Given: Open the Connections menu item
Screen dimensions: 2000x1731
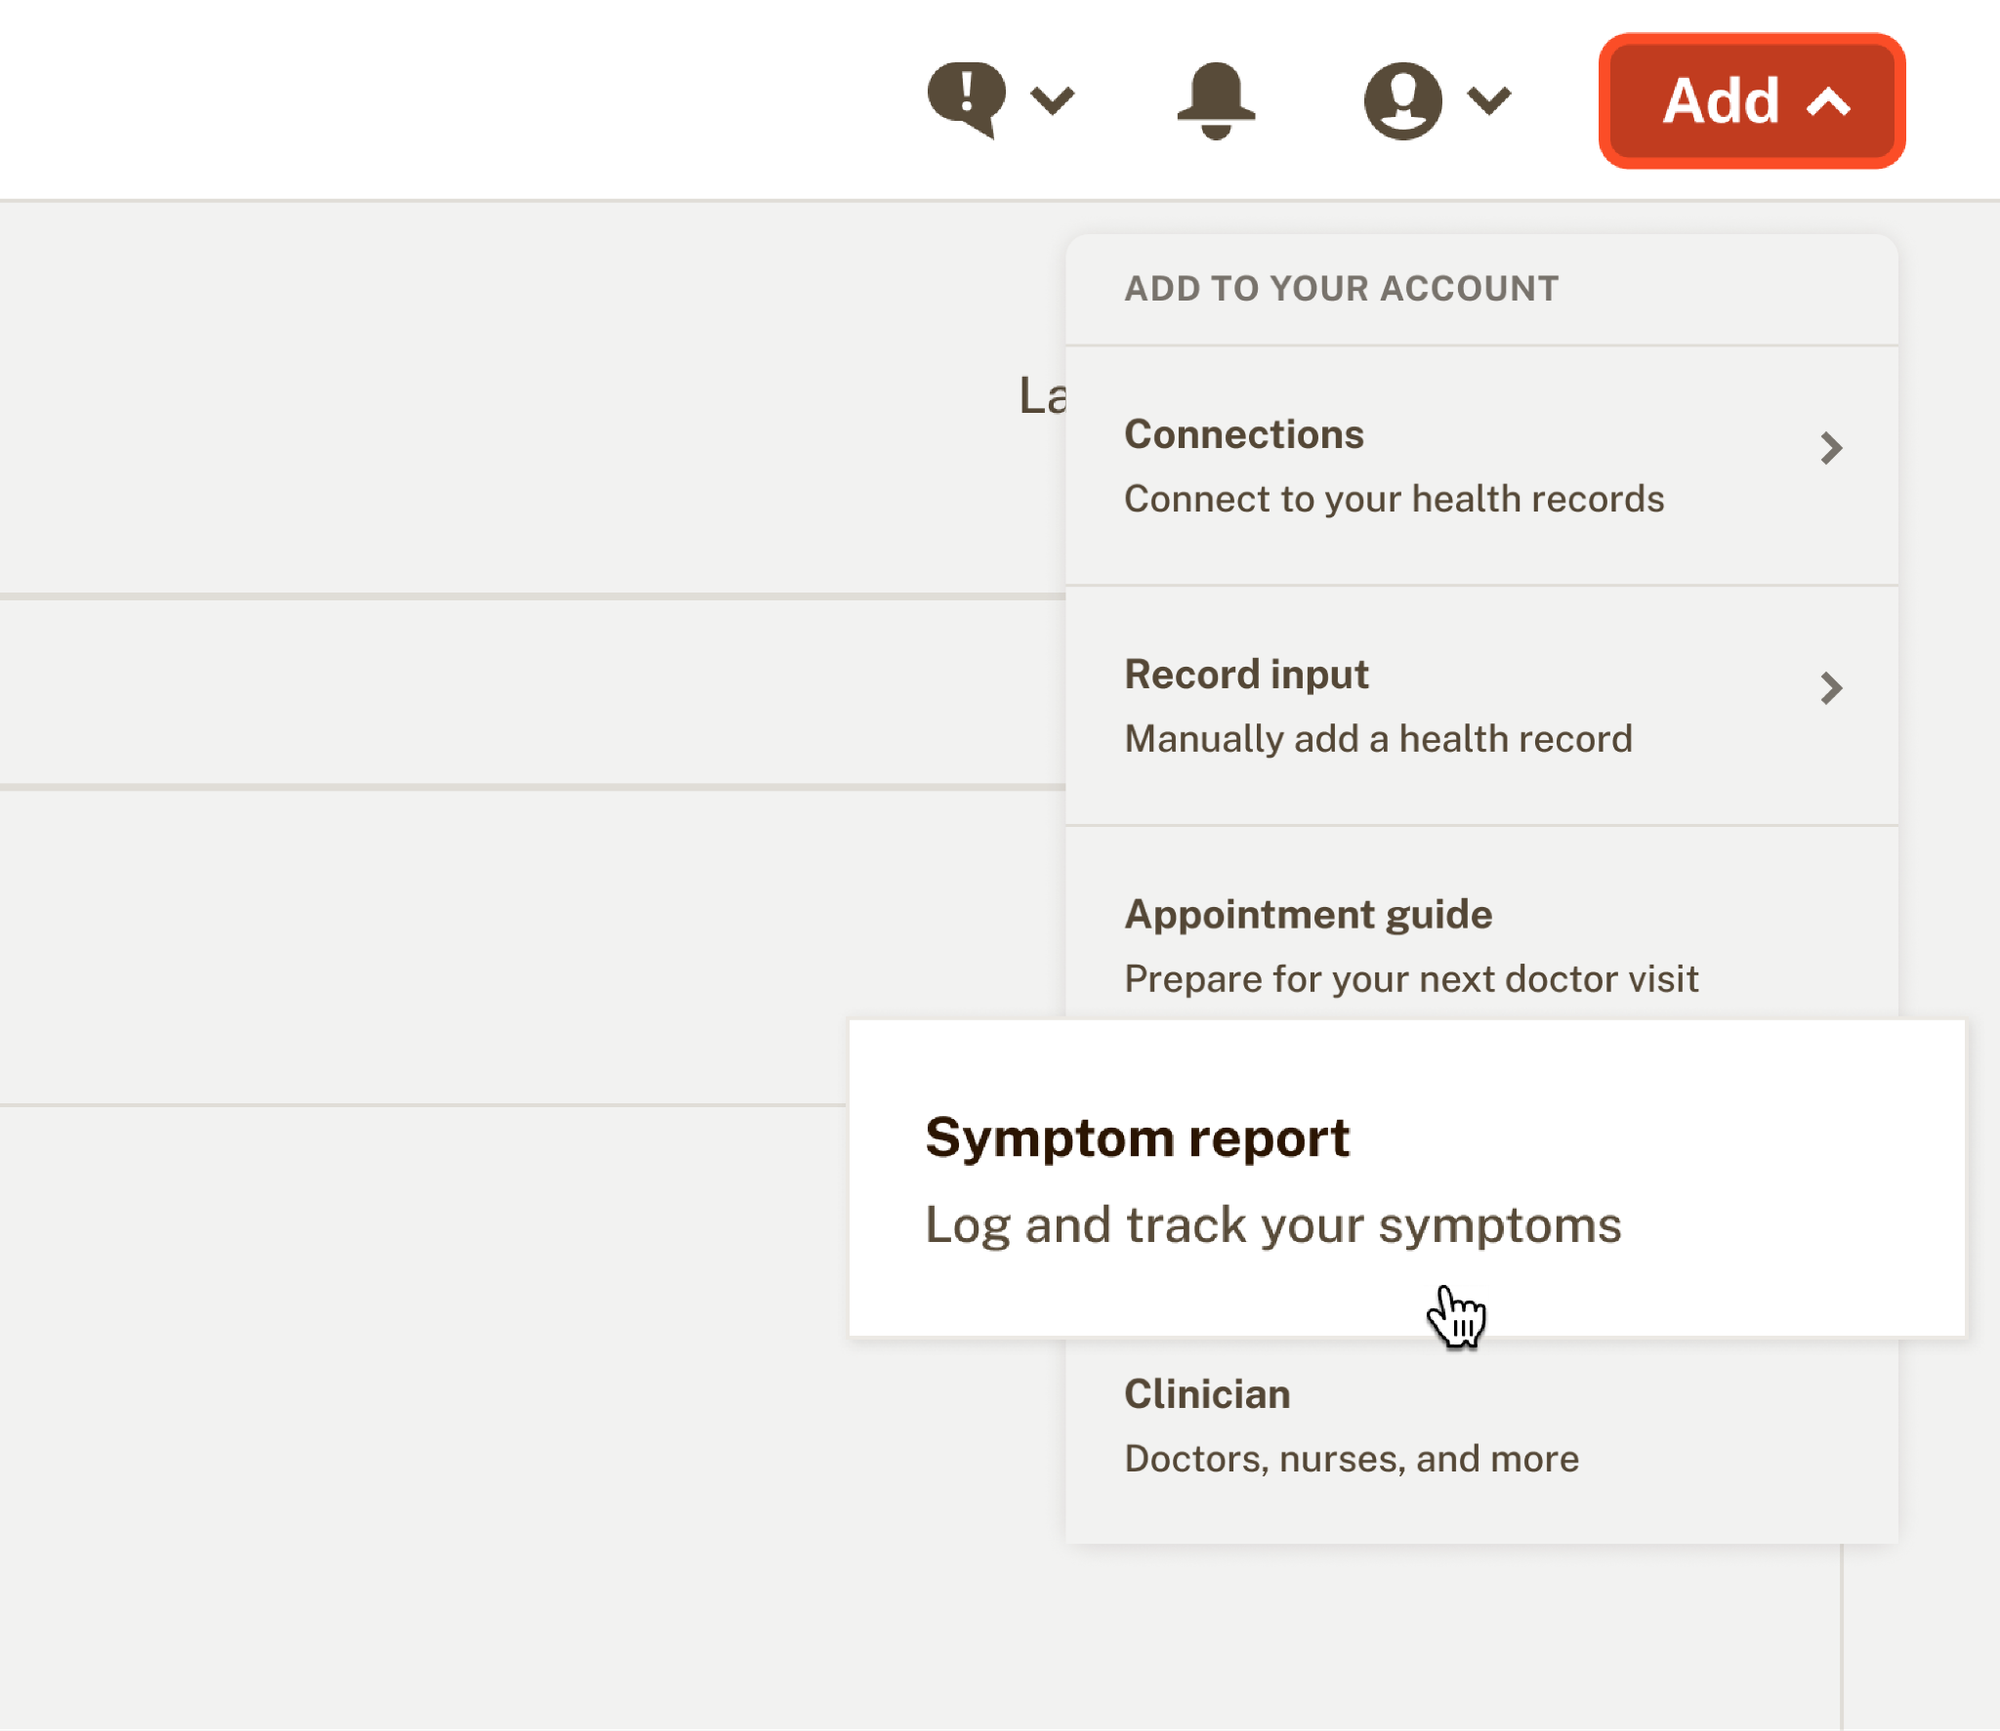Looking at the screenshot, I should [x=1482, y=466].
